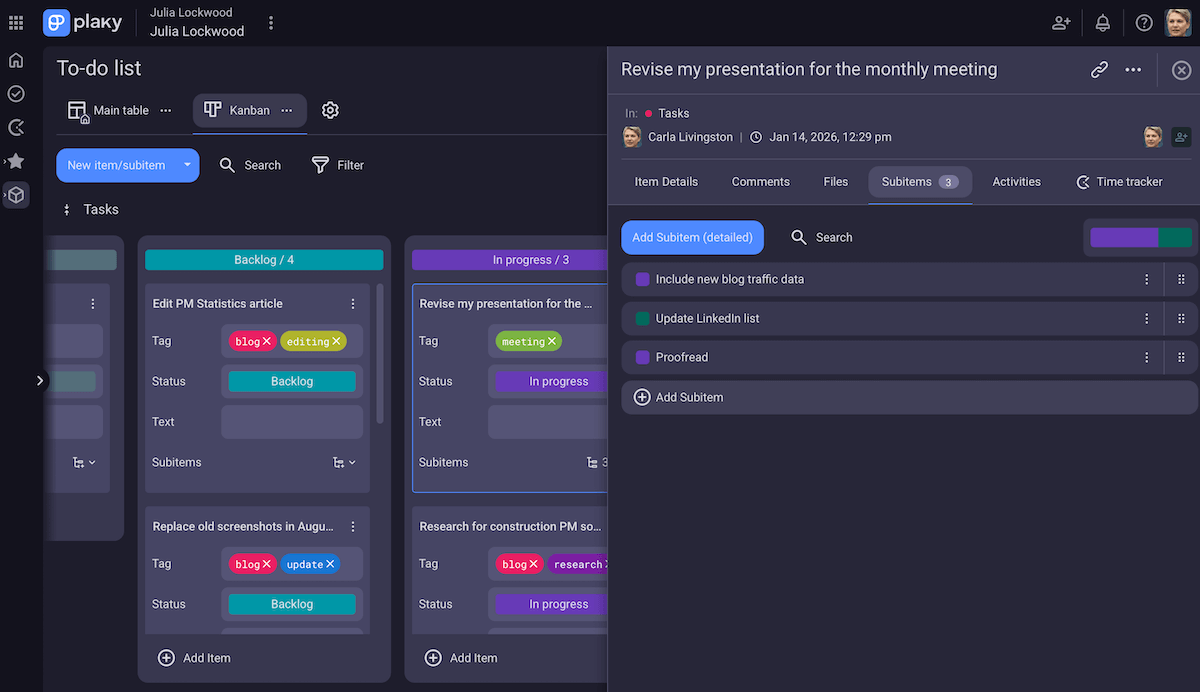The width and height of the screenshot is (1200, 692).
Task: Click Add Item in Backlog column
Action: tap(195, 658)
